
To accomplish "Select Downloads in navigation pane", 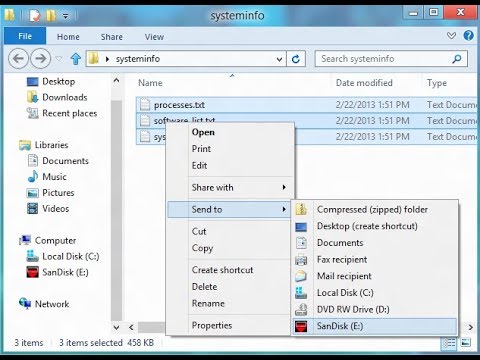I will pos(57,97).
